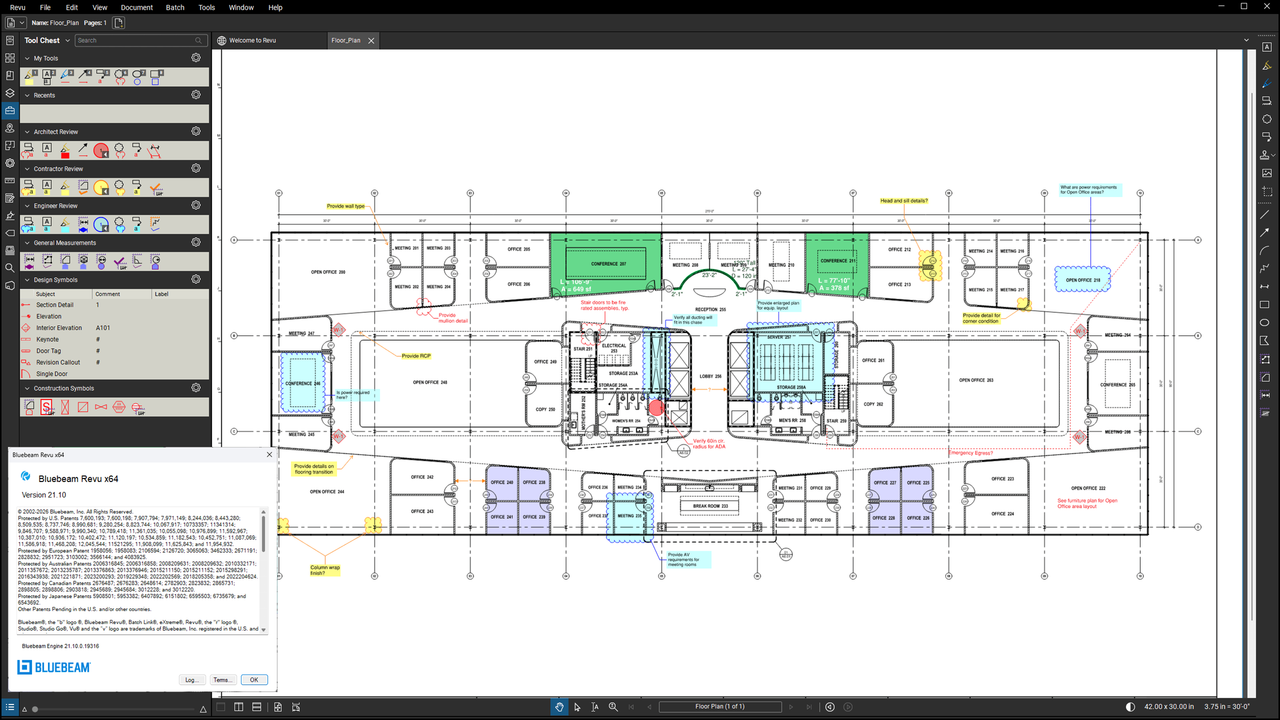
Task: Select the Arrow tool in right toolbar
Action: point(1266,232)
